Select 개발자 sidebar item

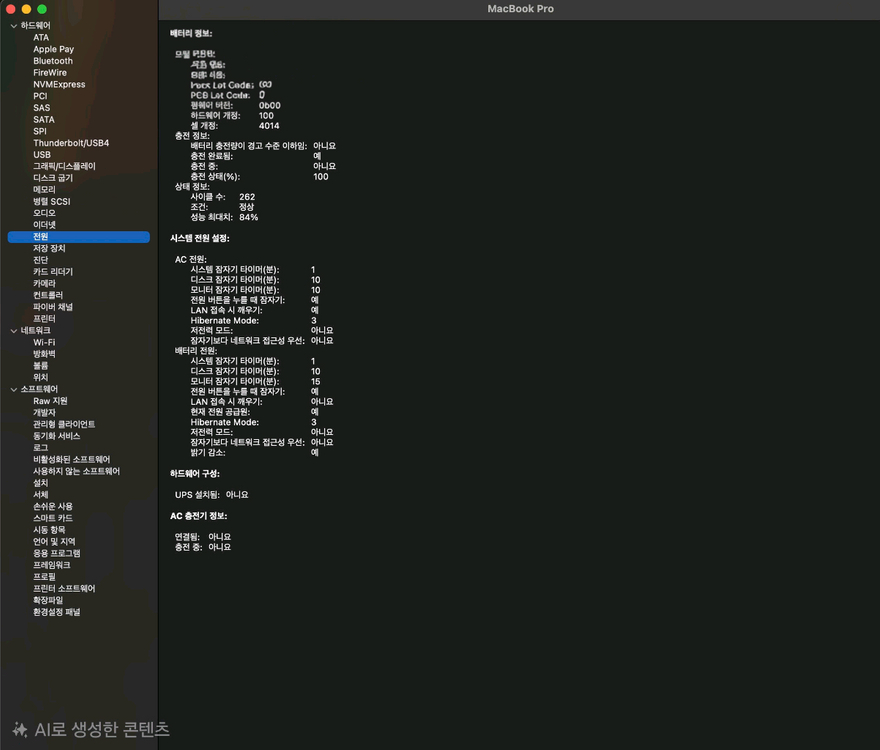click(x=44, y=413)
